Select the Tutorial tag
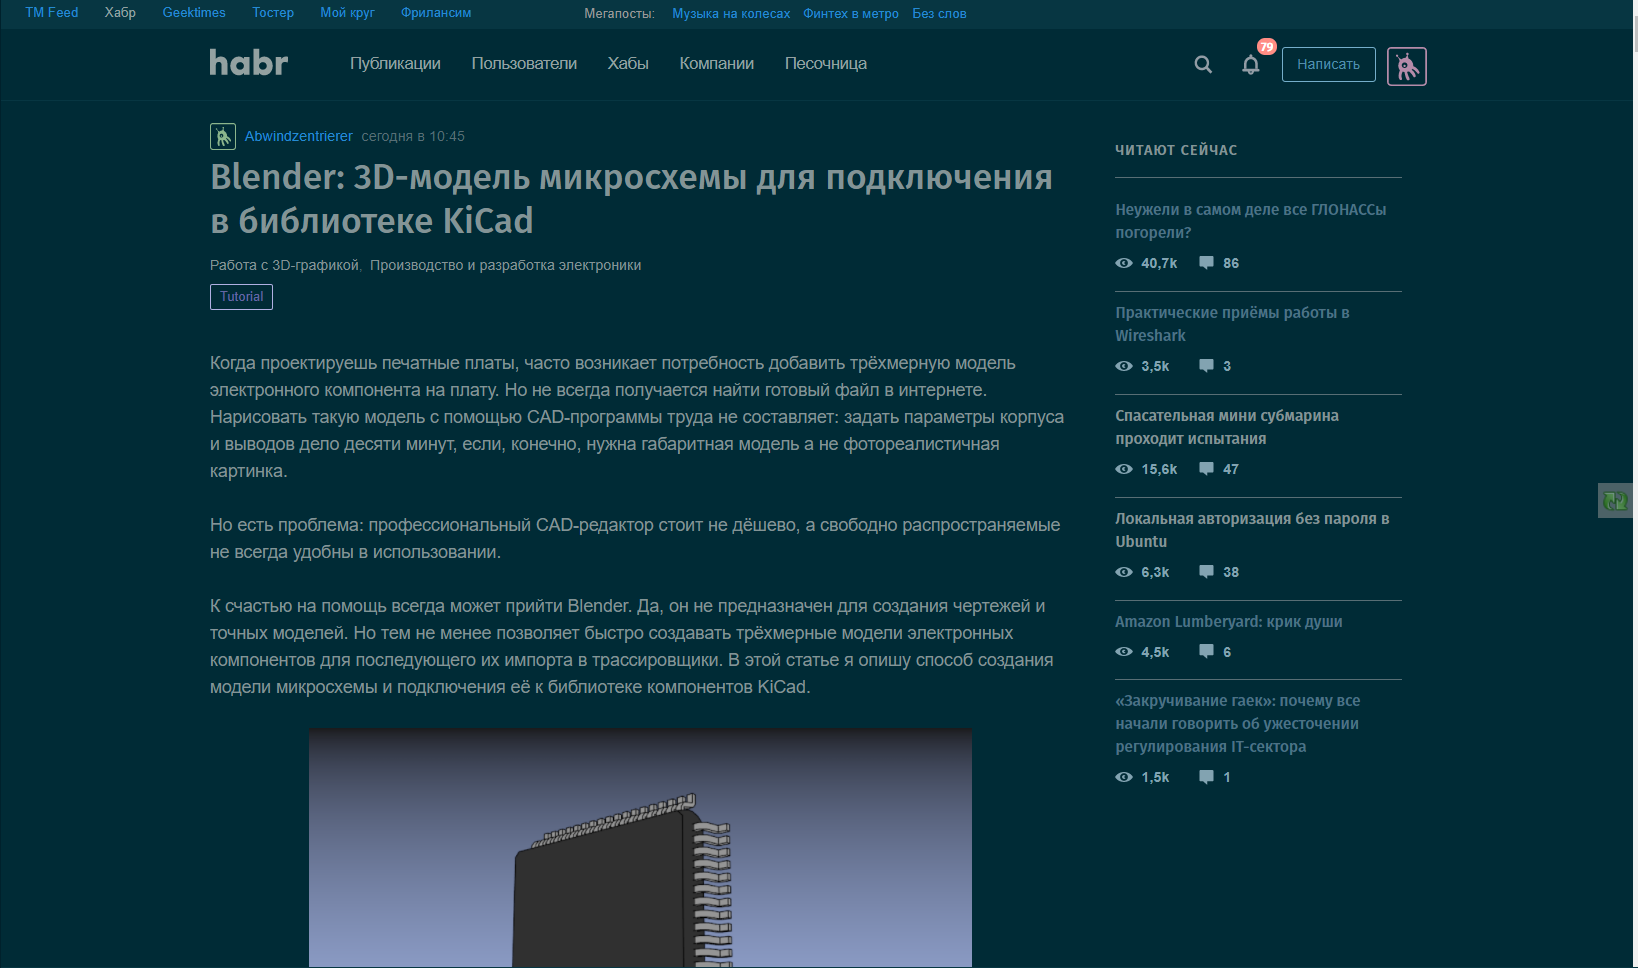Screen dimensions: 1638x968 (241, 297)
